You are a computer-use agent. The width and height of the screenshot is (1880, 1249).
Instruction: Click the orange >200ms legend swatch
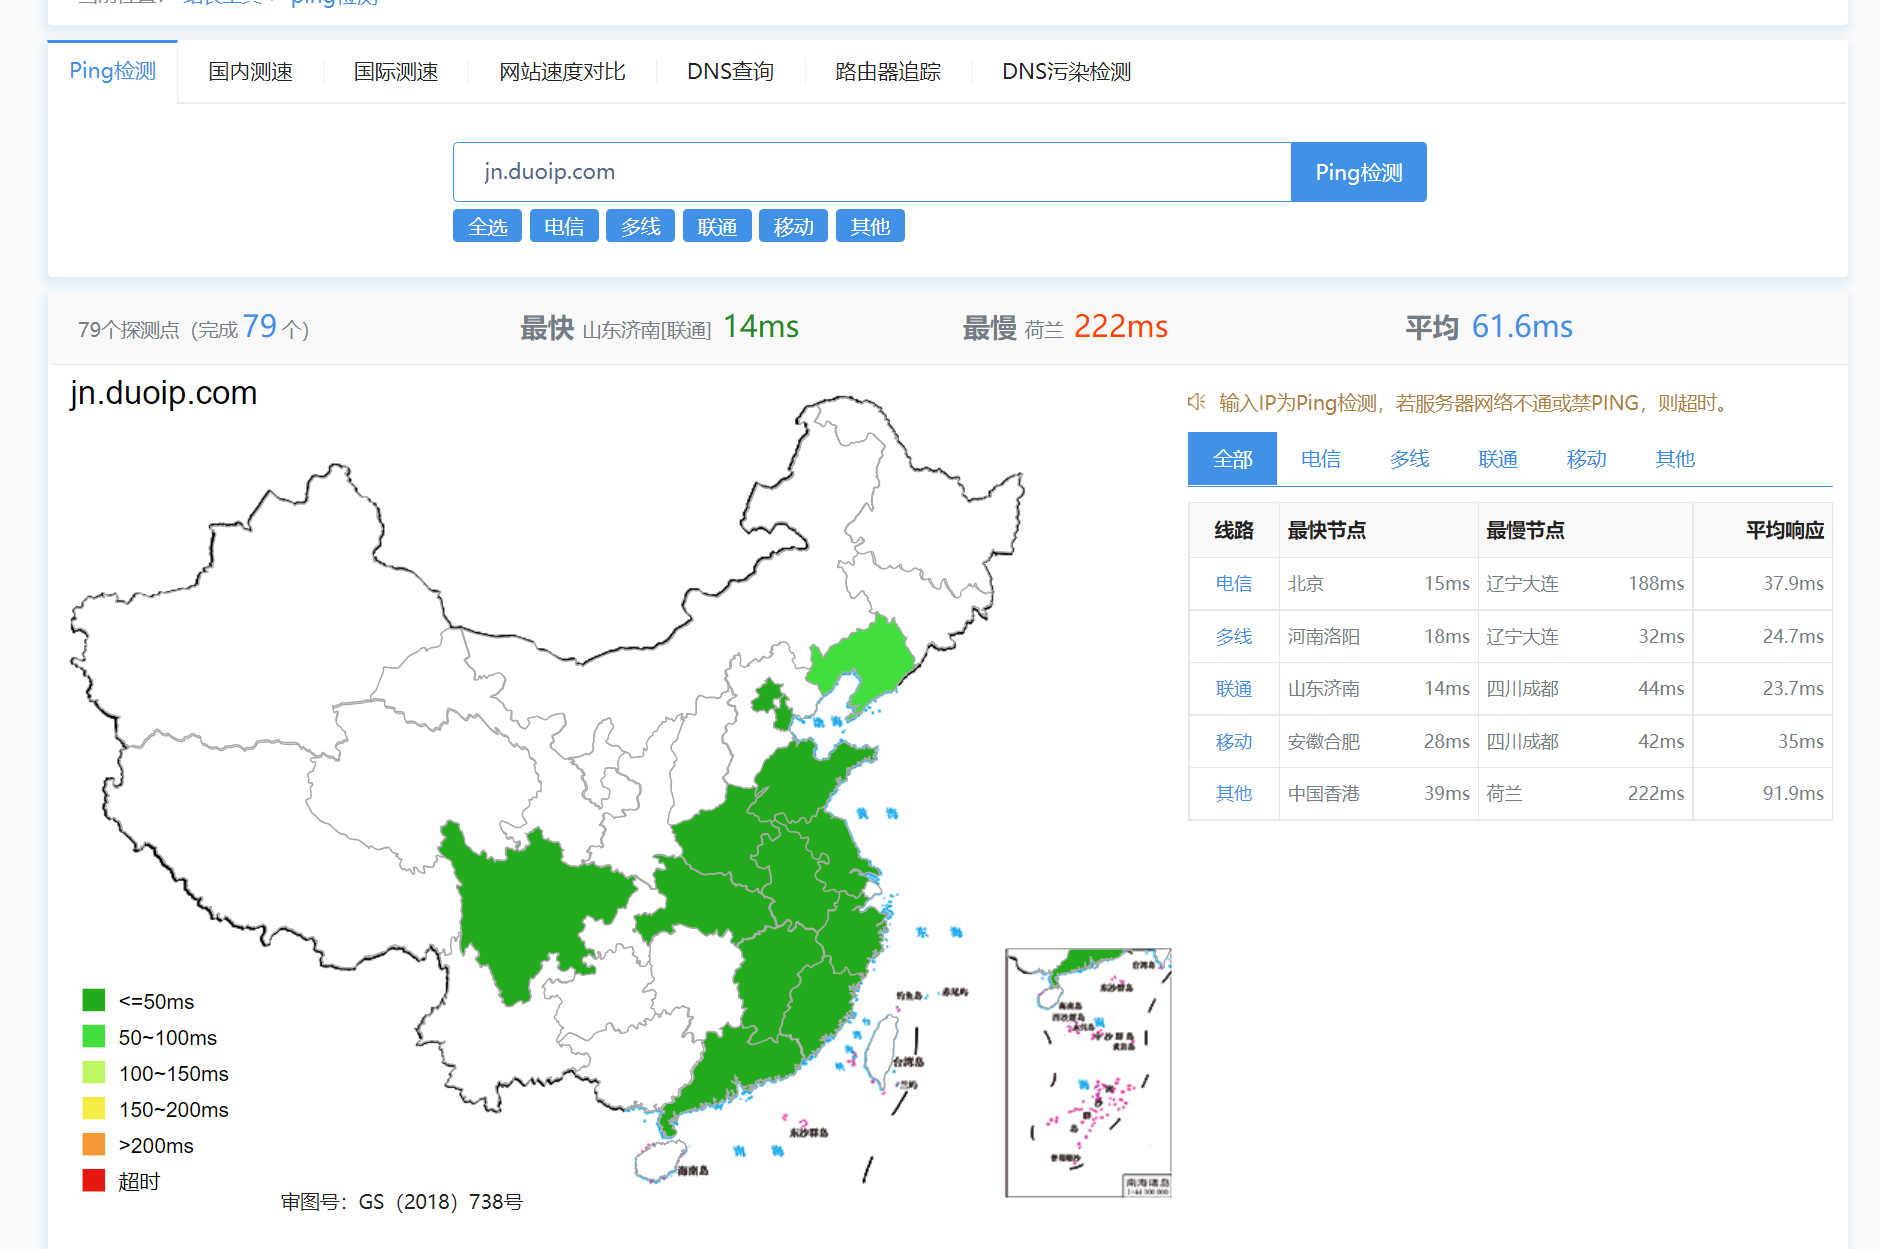[94, 1144]
